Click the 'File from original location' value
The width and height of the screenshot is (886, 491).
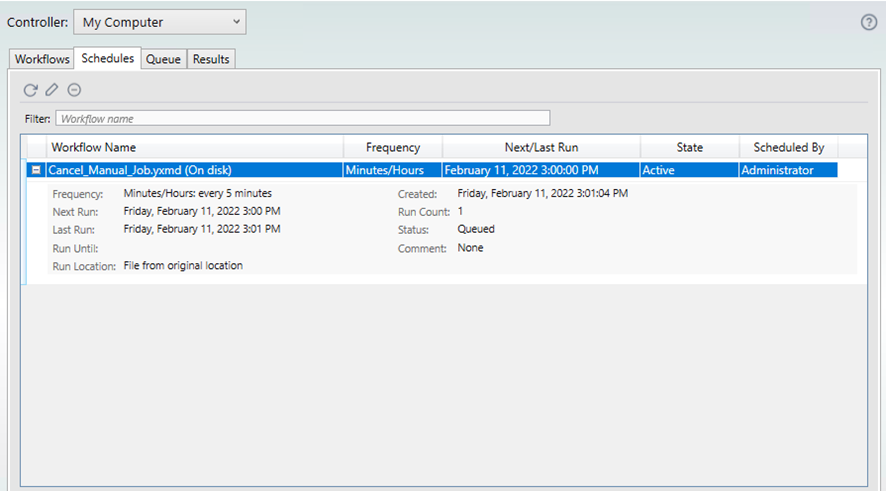pyautogui.click(x=183, y=266)
